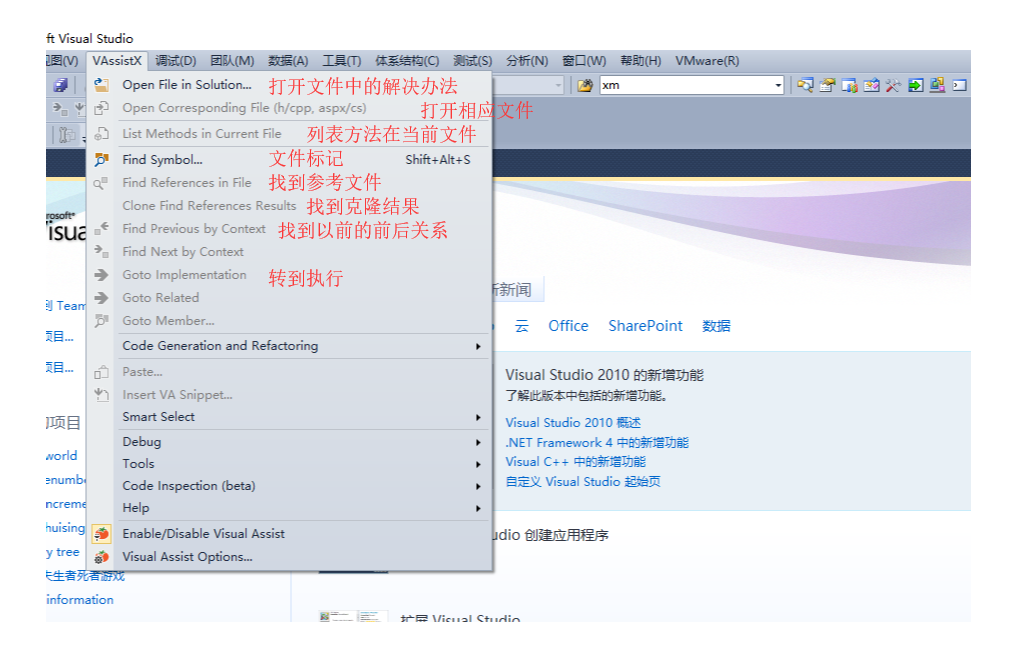The image size is (1033, 651).
Task: Open the VMware(R) menu
Action: [x=707, y=61]
